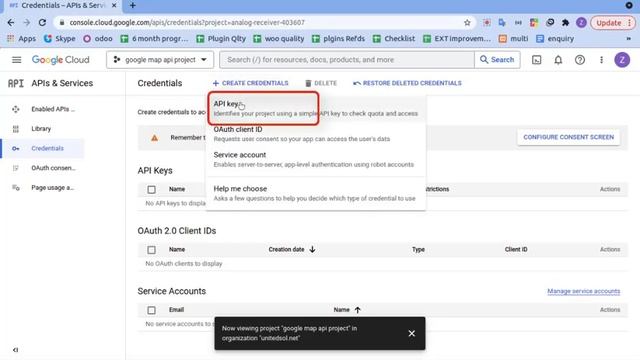Dismiss the project notification toast
Screen dimensions: 640x360
tap(411, 333)
